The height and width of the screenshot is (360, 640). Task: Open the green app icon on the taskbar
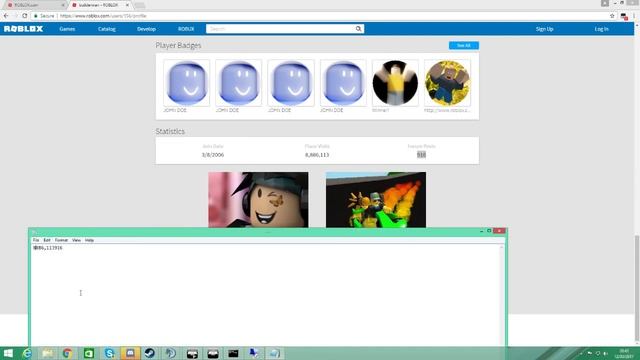click(89, 353)
